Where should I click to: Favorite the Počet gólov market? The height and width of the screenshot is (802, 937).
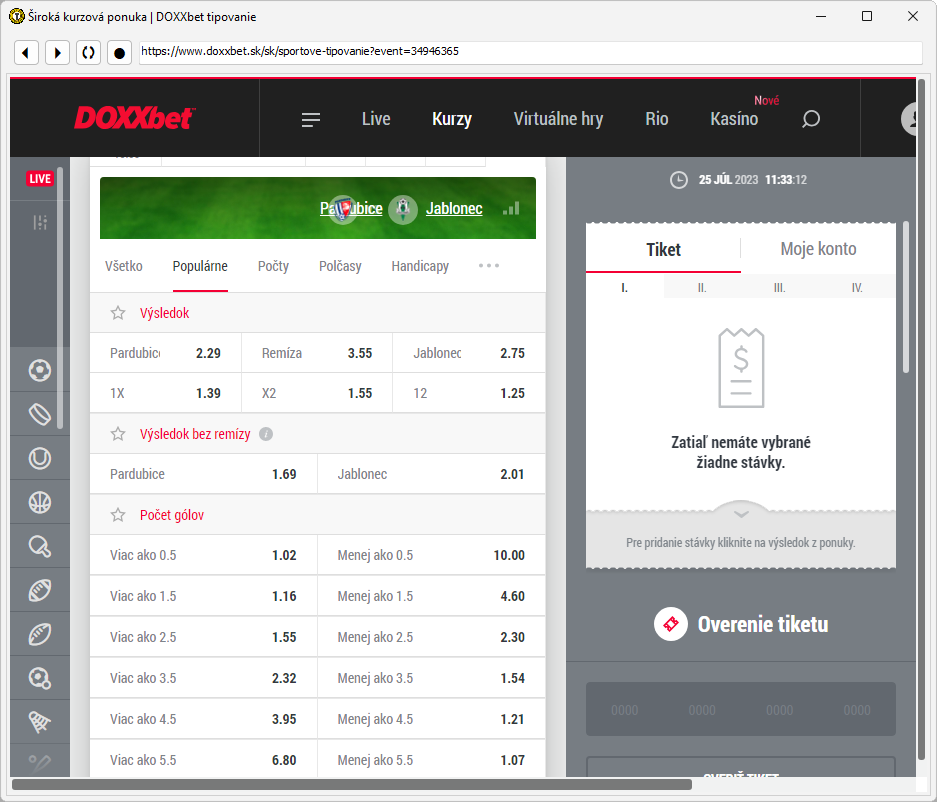[118, 515]
